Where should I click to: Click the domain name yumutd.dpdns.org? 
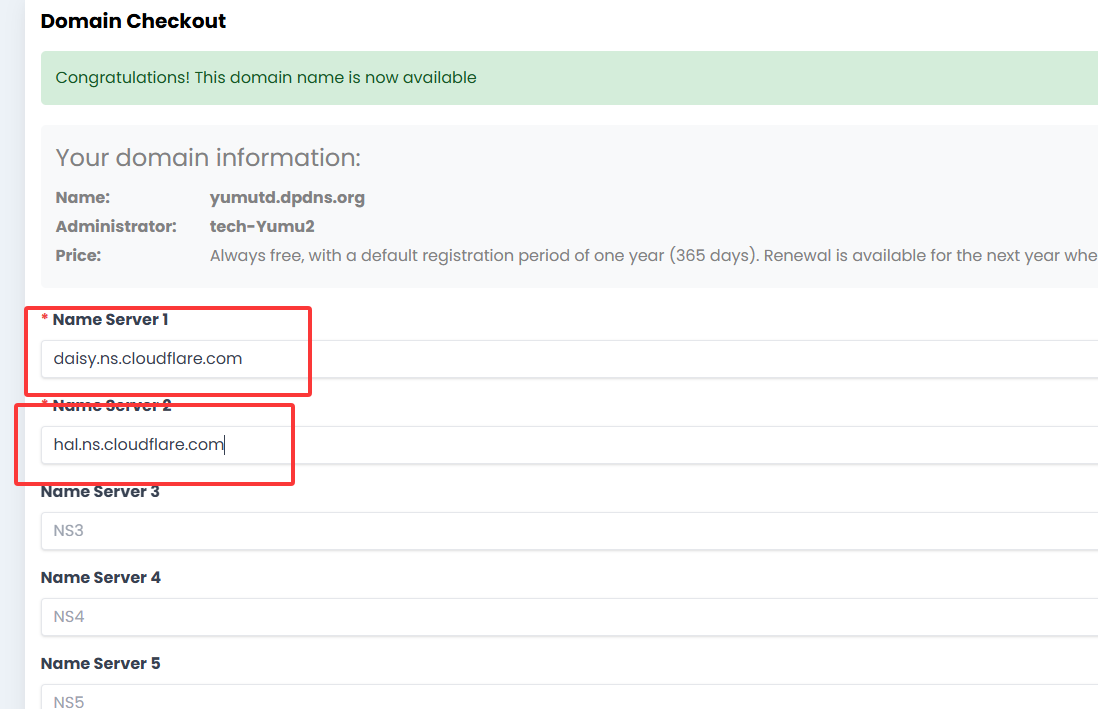[x=287, y=198]
